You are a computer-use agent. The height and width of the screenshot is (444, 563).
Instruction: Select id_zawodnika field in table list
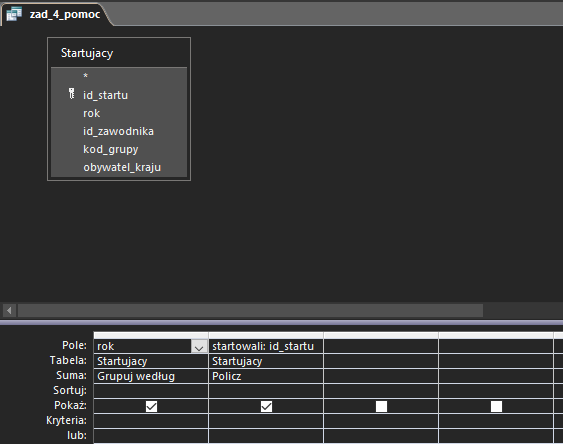coord(118,131)
